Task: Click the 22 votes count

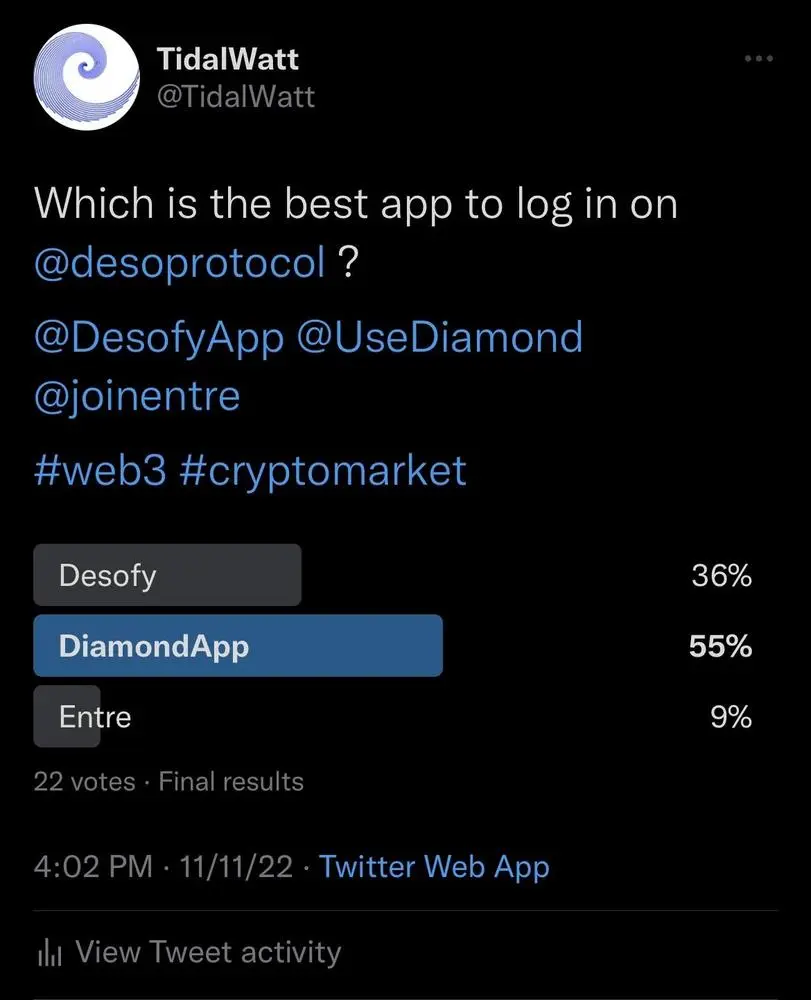Action: pos(84,781)
